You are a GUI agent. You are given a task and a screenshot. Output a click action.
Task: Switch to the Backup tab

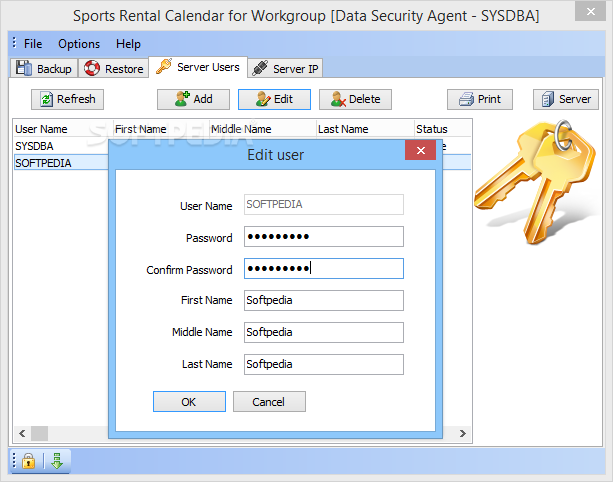[x=44, y=68]
